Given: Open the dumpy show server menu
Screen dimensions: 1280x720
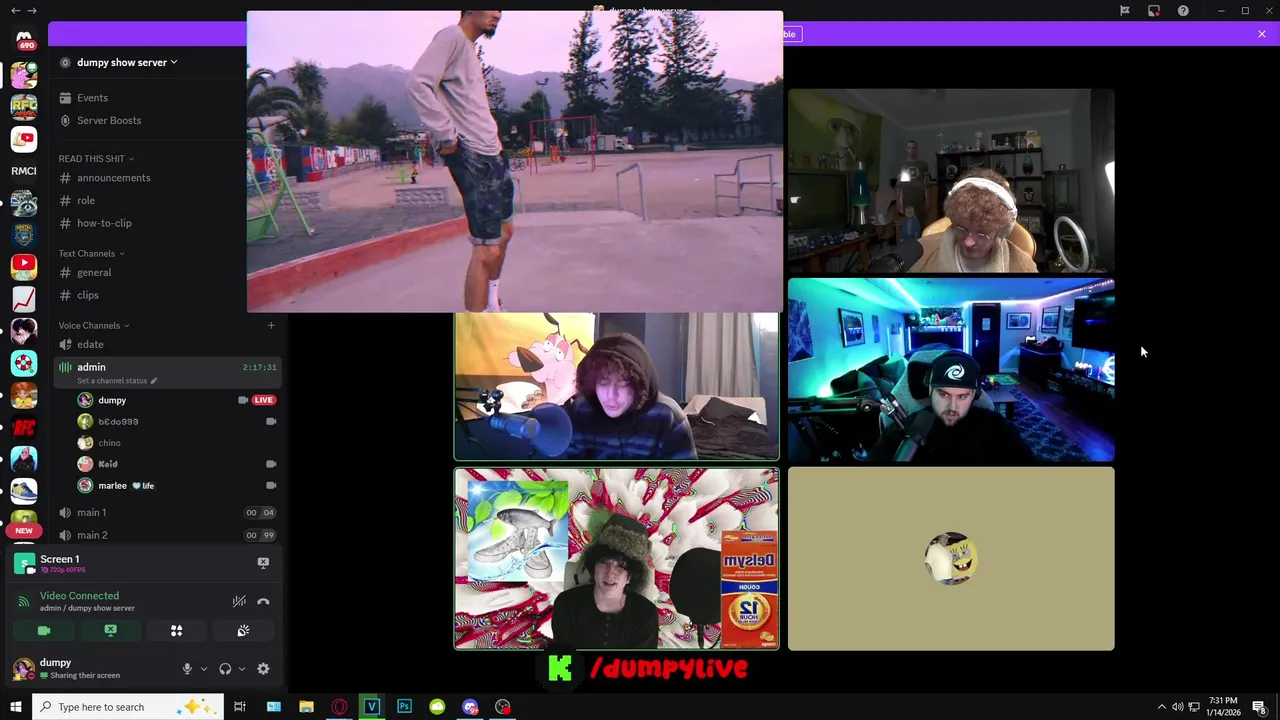Looking at the screenshot, I should pos(127,62).
